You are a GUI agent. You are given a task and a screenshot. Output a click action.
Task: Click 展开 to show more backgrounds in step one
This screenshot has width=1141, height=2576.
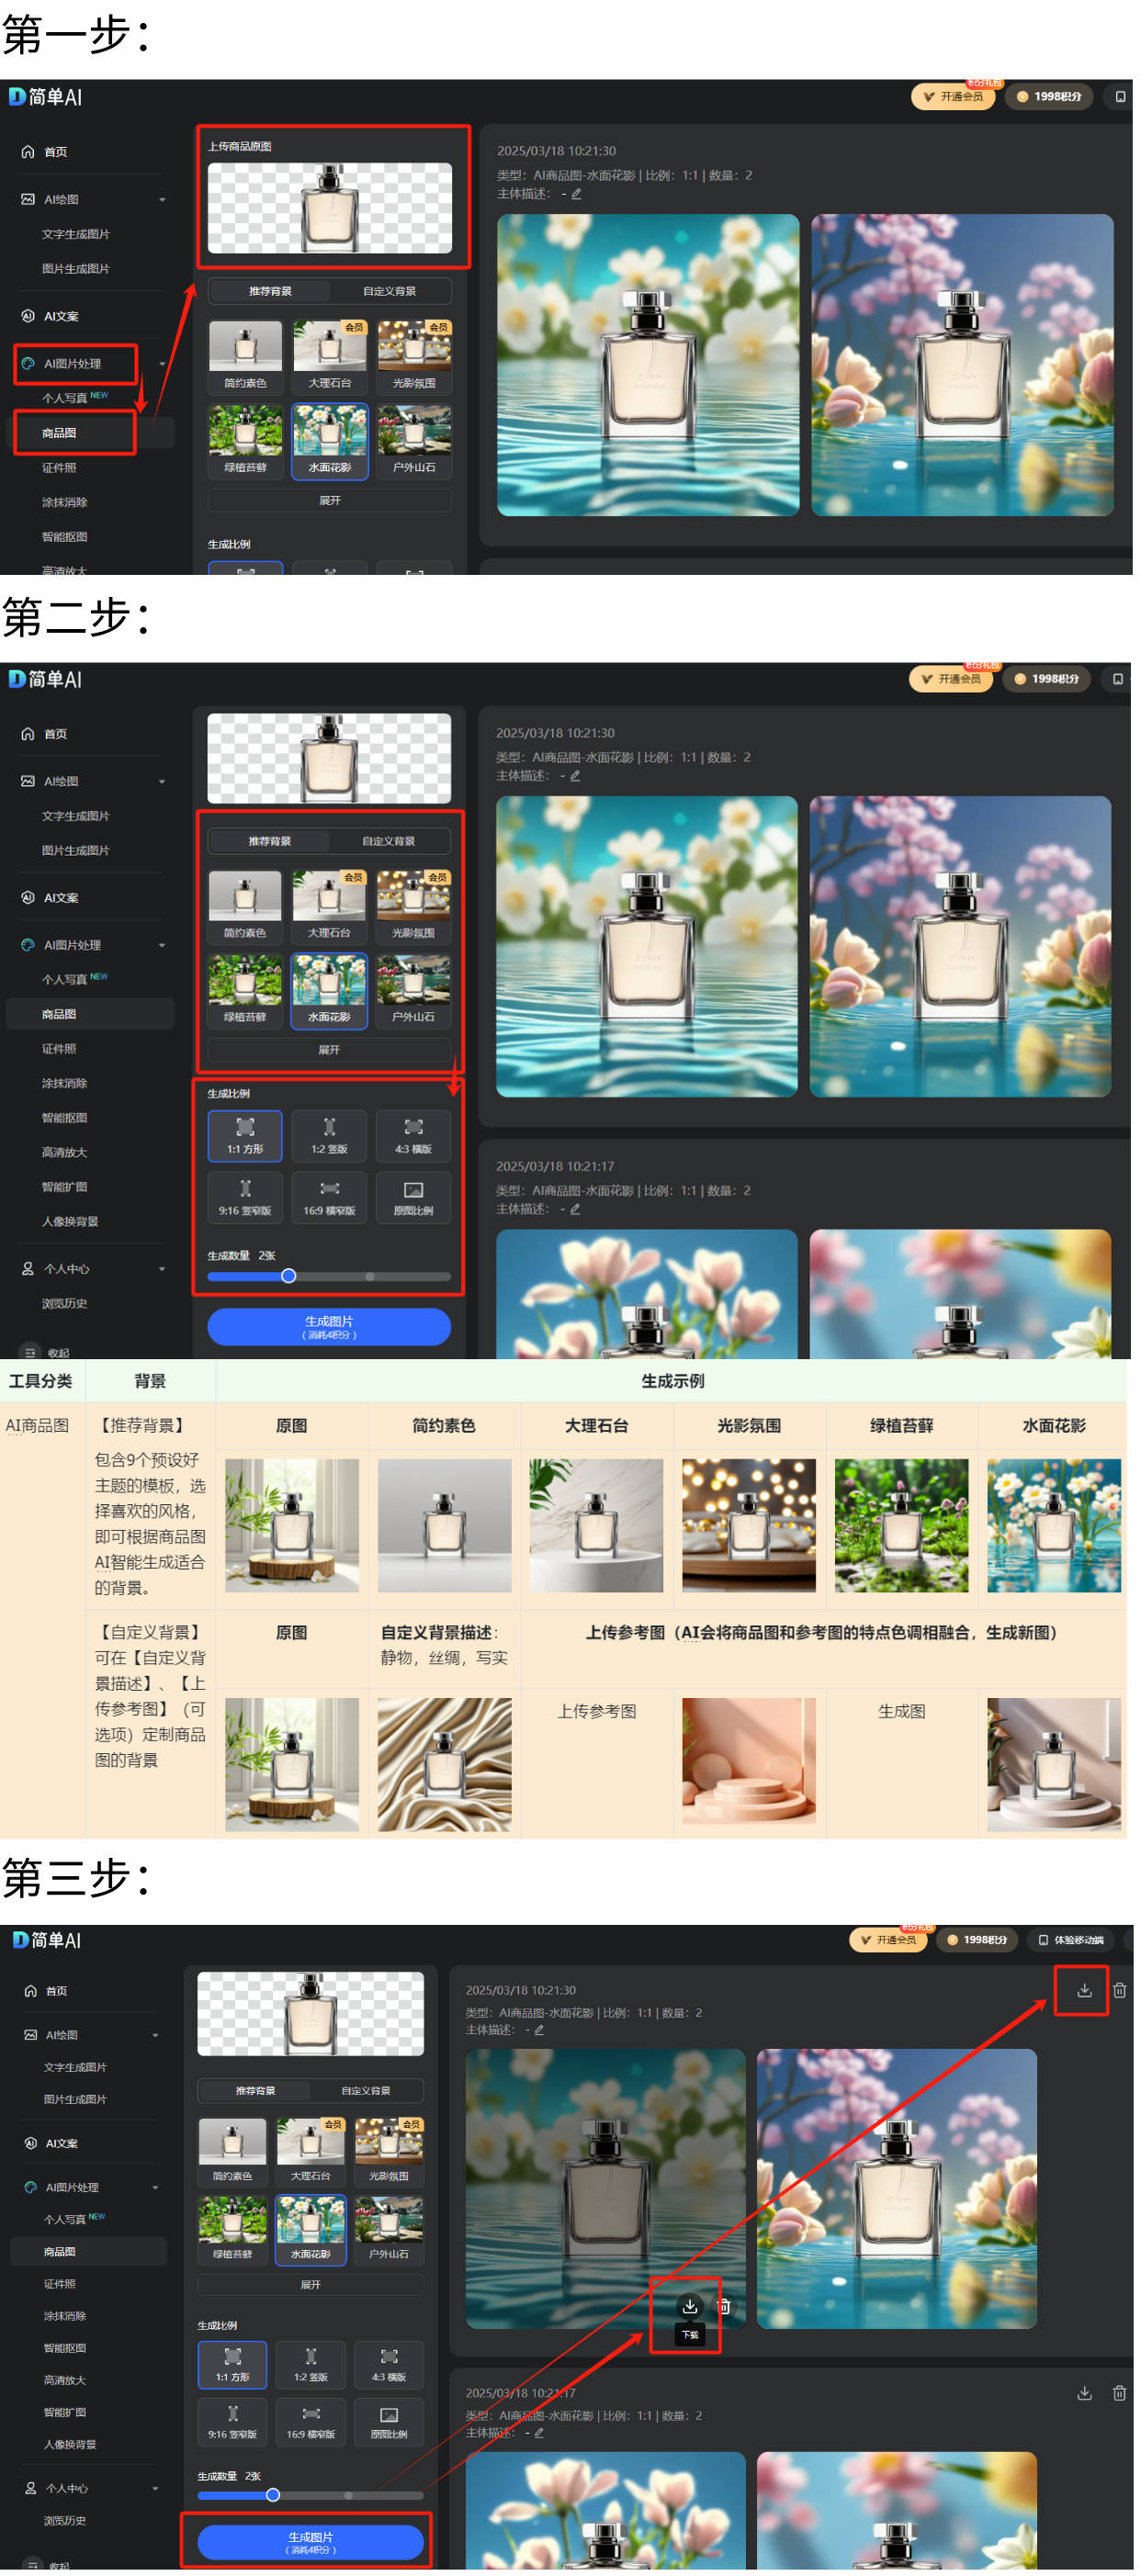[329, 500]
